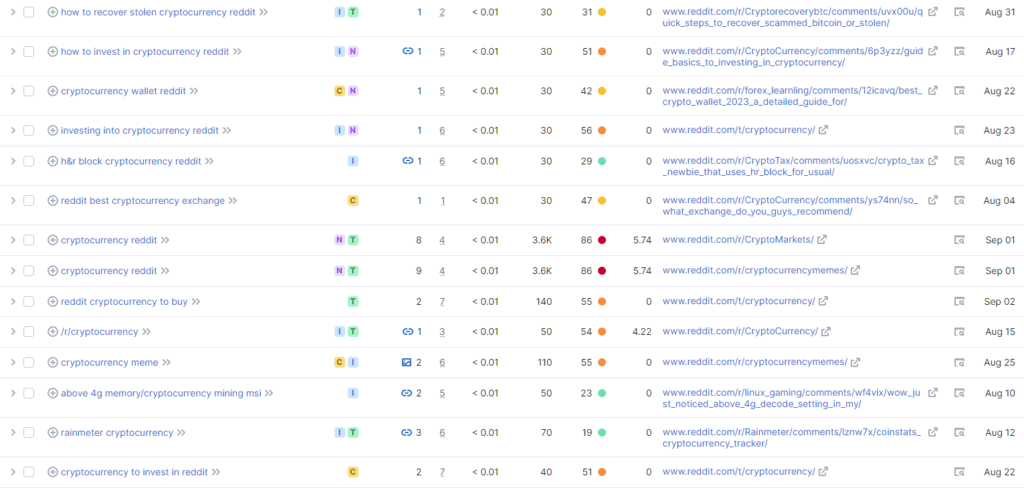Tick checkbox for 'cryptocurrency to invest in reddit'

[x=29, y=472]
